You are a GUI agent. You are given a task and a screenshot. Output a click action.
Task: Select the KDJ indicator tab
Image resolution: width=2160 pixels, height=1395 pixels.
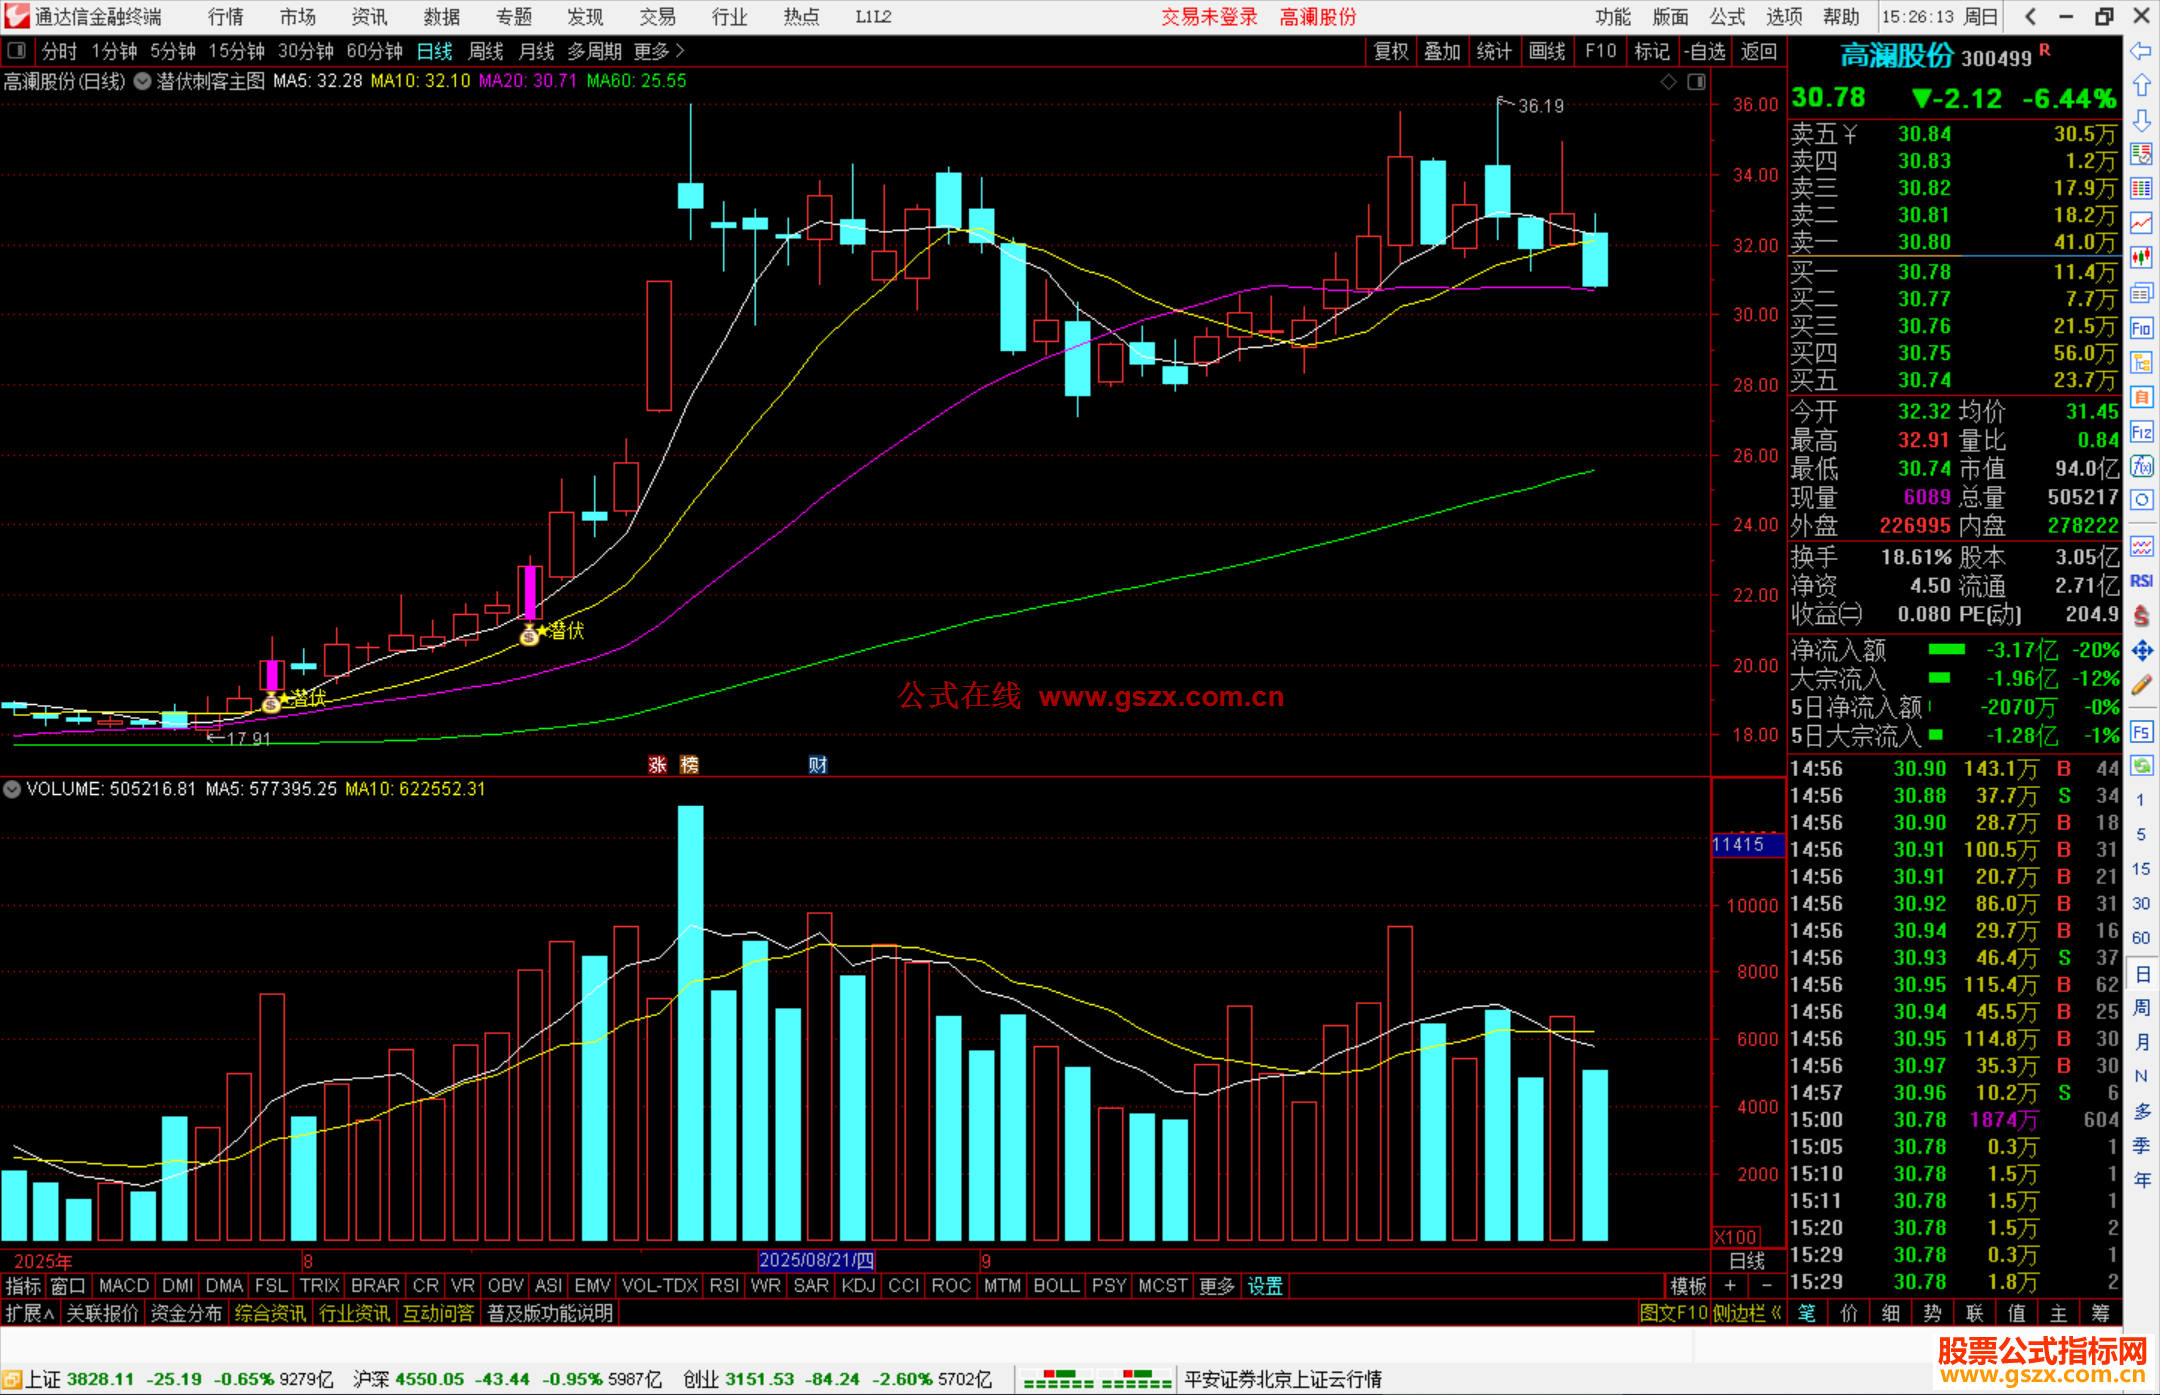pos(858,1286)
